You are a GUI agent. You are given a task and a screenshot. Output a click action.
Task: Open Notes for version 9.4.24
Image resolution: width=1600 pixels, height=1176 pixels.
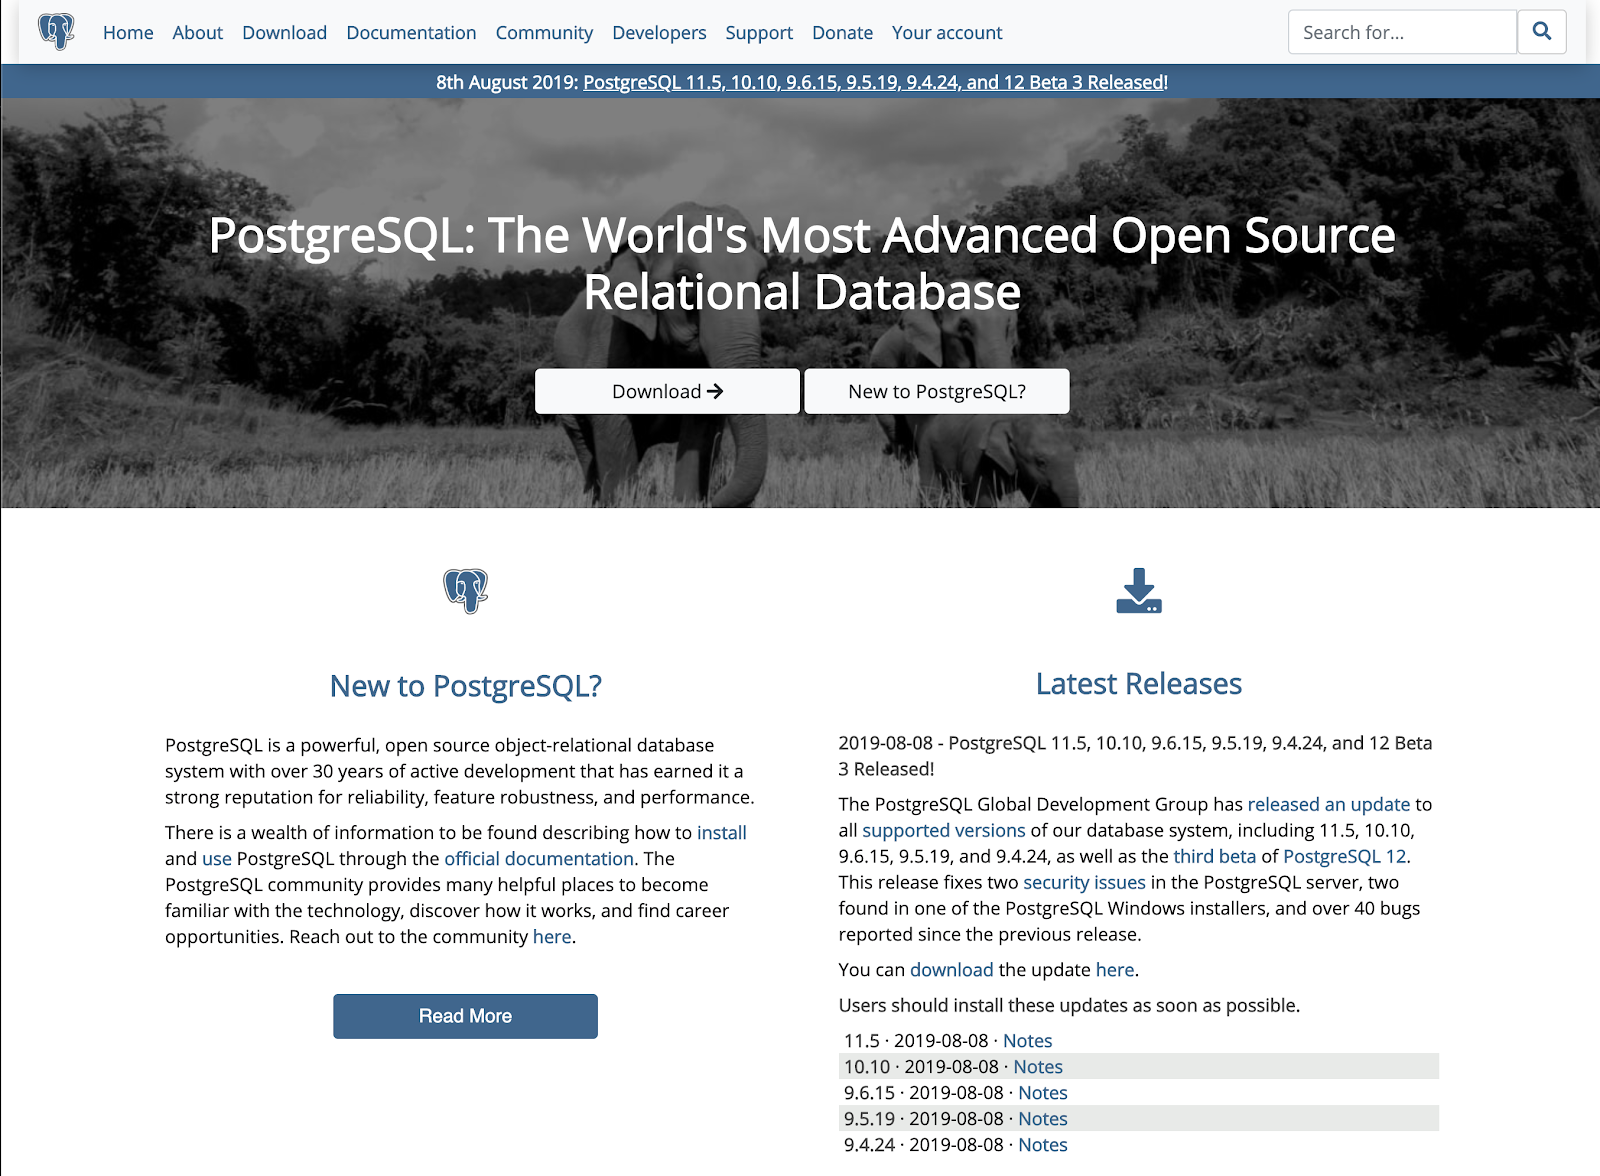[1043, 1145]
